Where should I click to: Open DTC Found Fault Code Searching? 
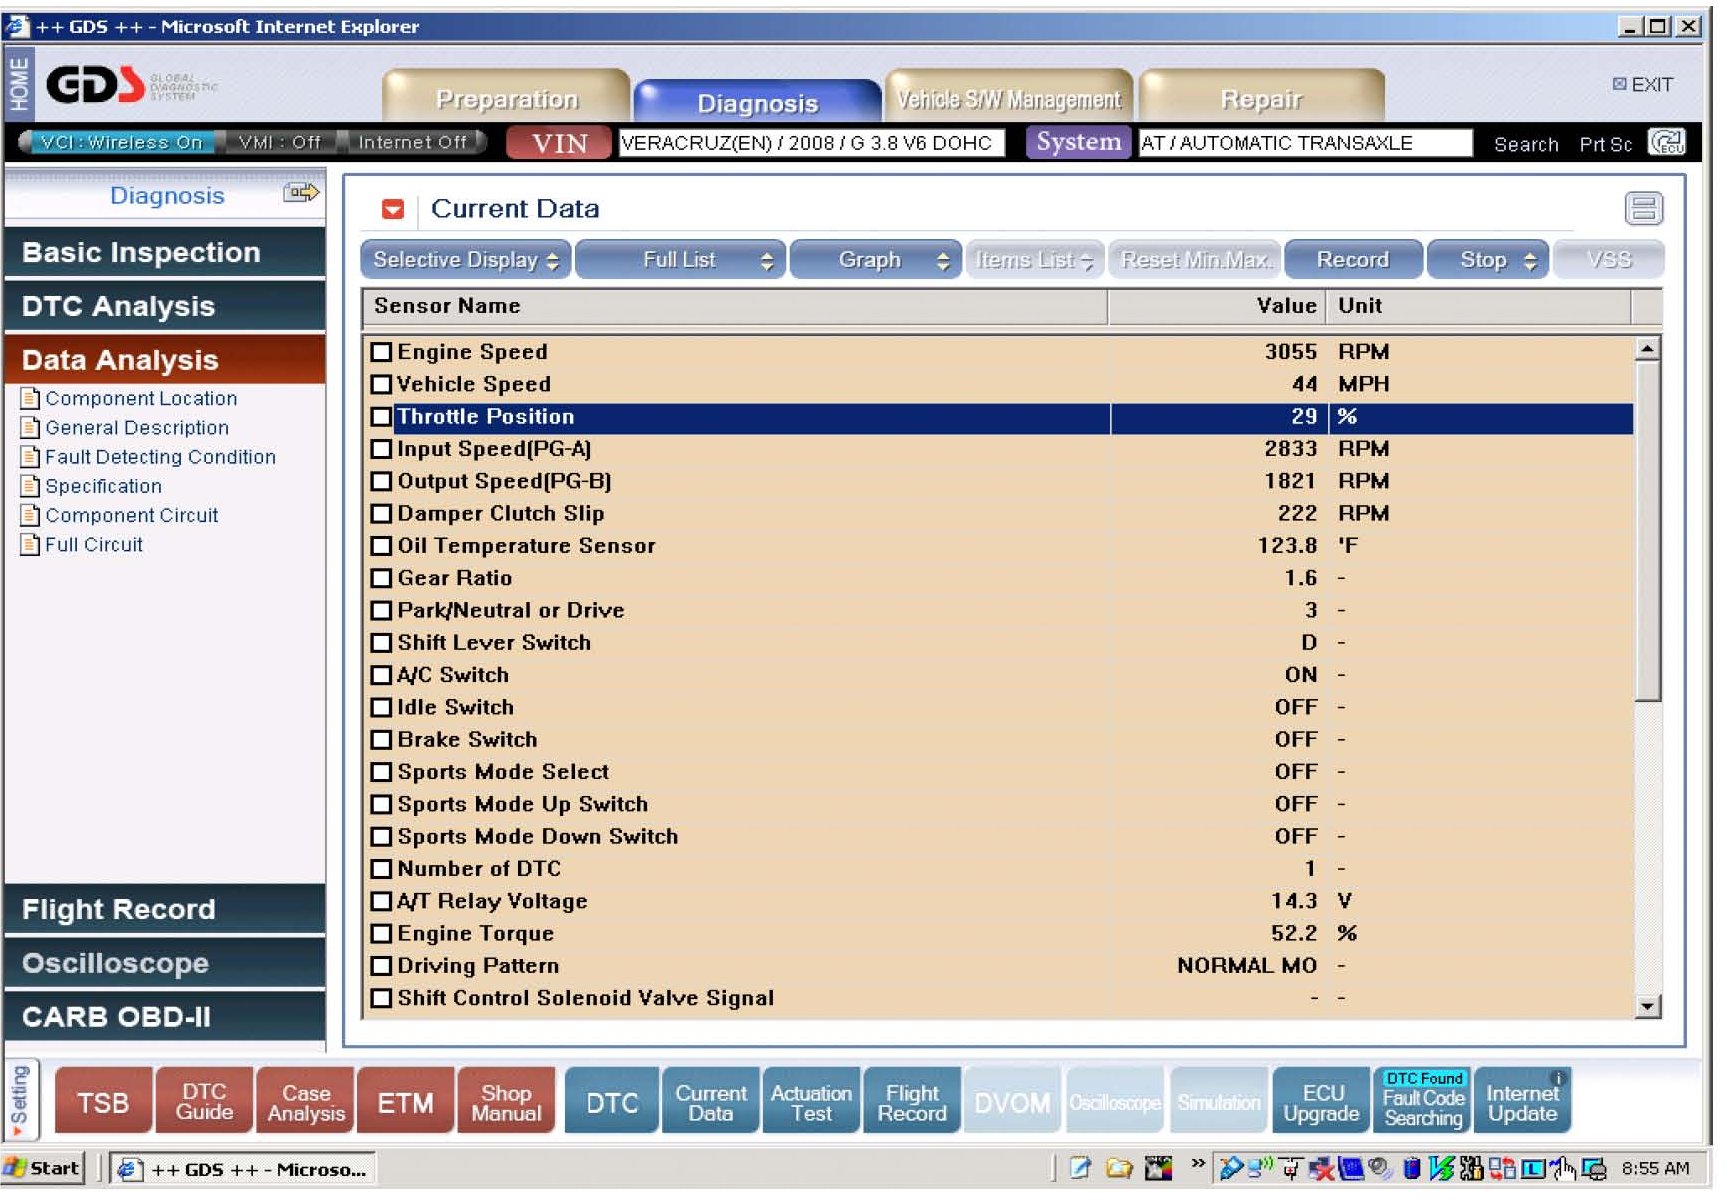[x=1423, y=1100]
